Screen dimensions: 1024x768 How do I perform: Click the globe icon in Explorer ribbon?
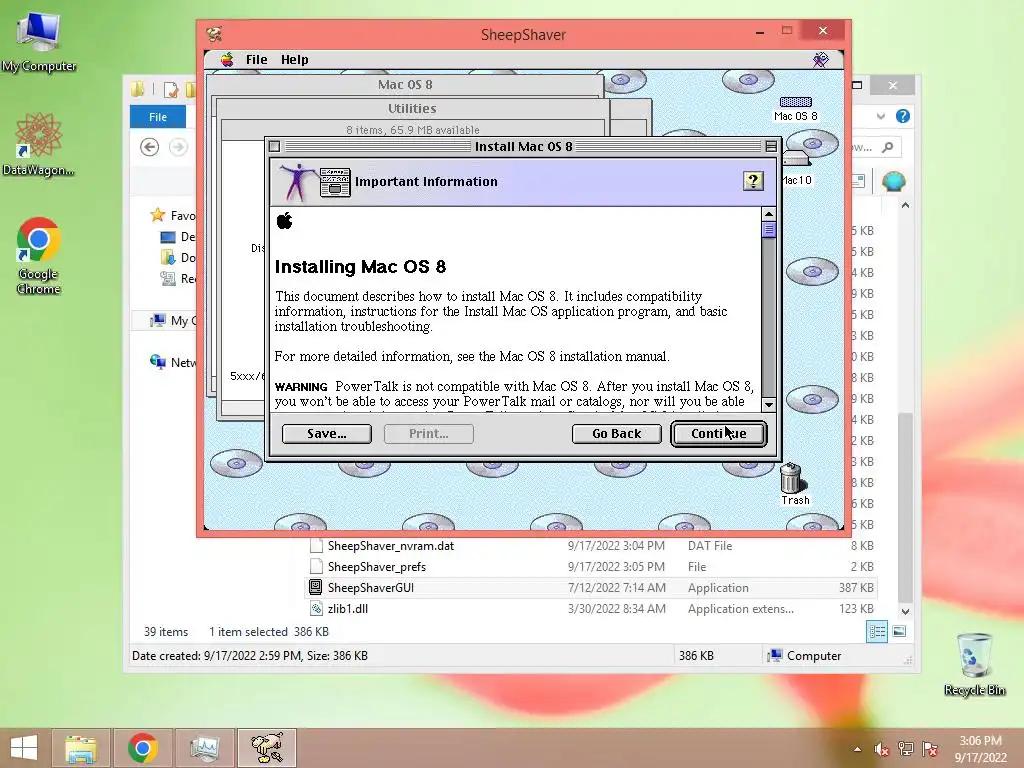[x=893, y=181]
